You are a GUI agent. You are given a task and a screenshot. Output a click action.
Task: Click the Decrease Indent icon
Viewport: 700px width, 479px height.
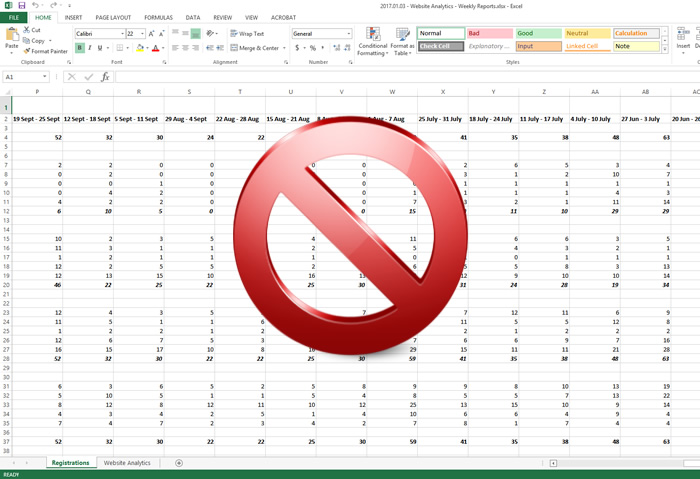point(210,48)
